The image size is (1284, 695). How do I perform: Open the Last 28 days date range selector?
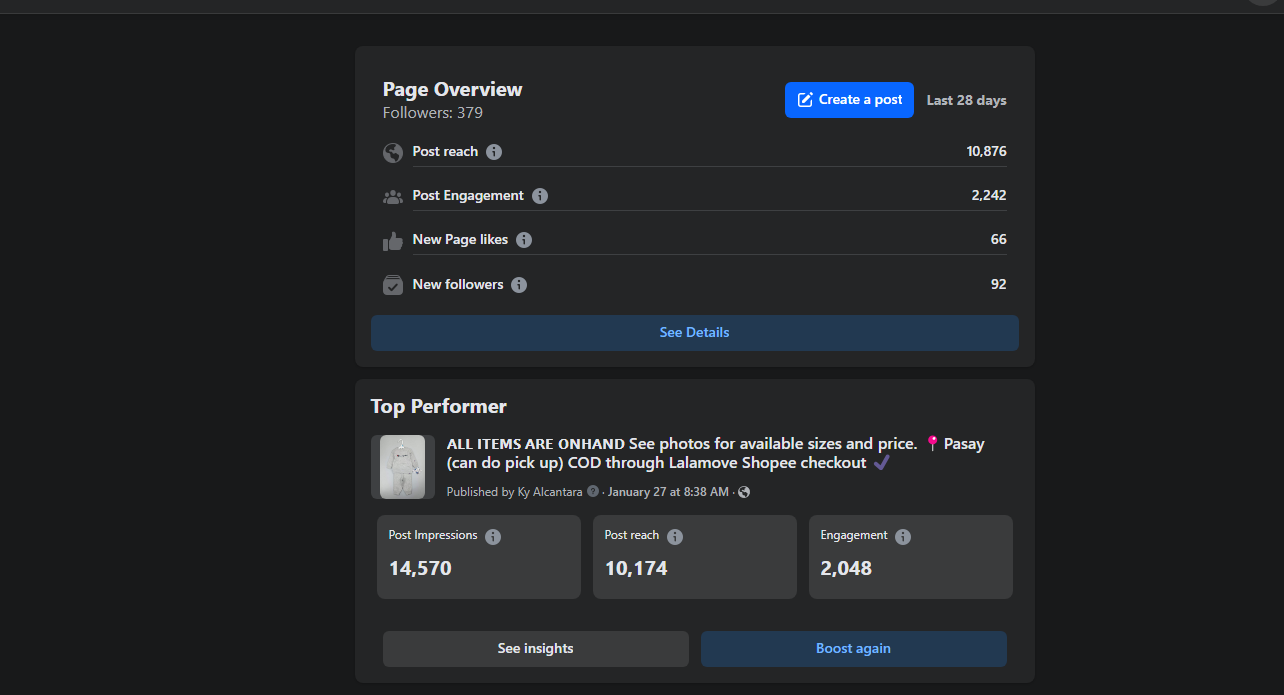pos(966,100)
